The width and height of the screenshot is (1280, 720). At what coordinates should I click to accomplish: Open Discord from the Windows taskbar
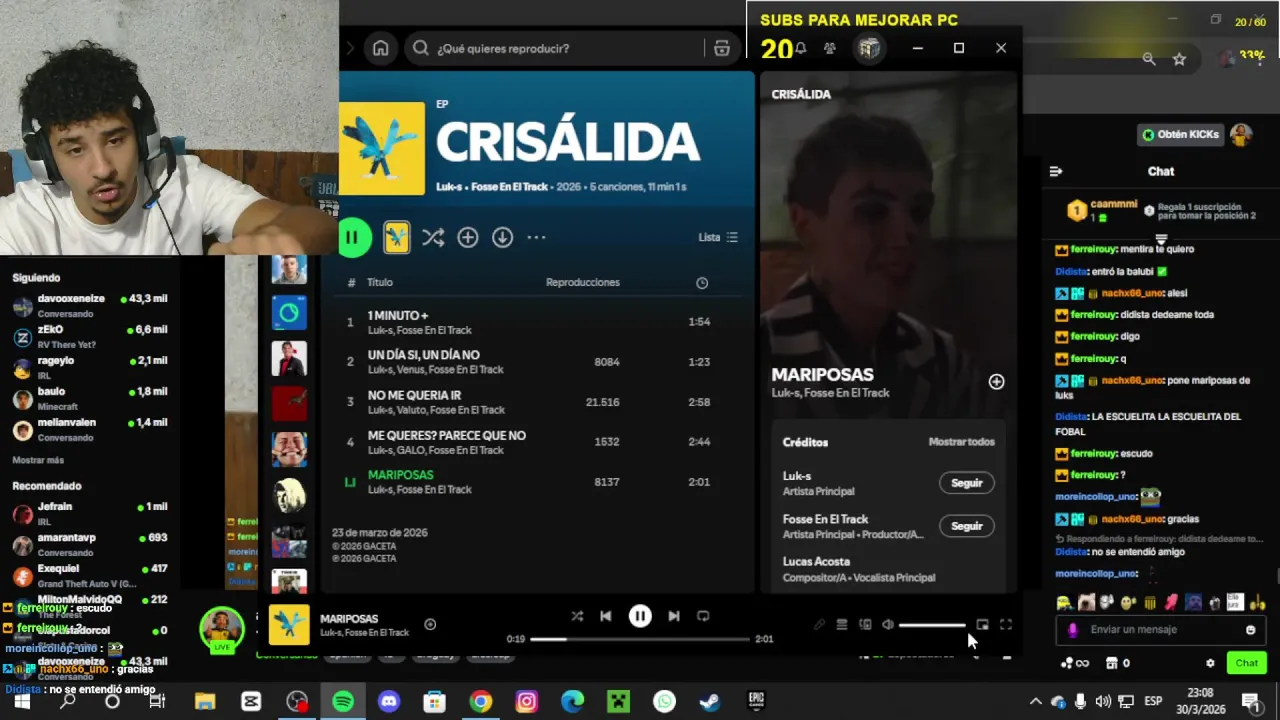(x=389, y=702)
